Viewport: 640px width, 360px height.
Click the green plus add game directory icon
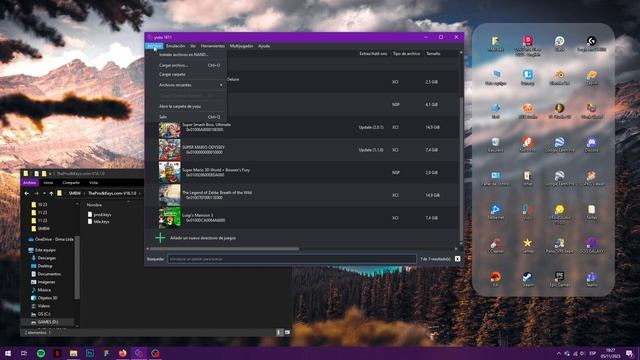click(160, 238)
